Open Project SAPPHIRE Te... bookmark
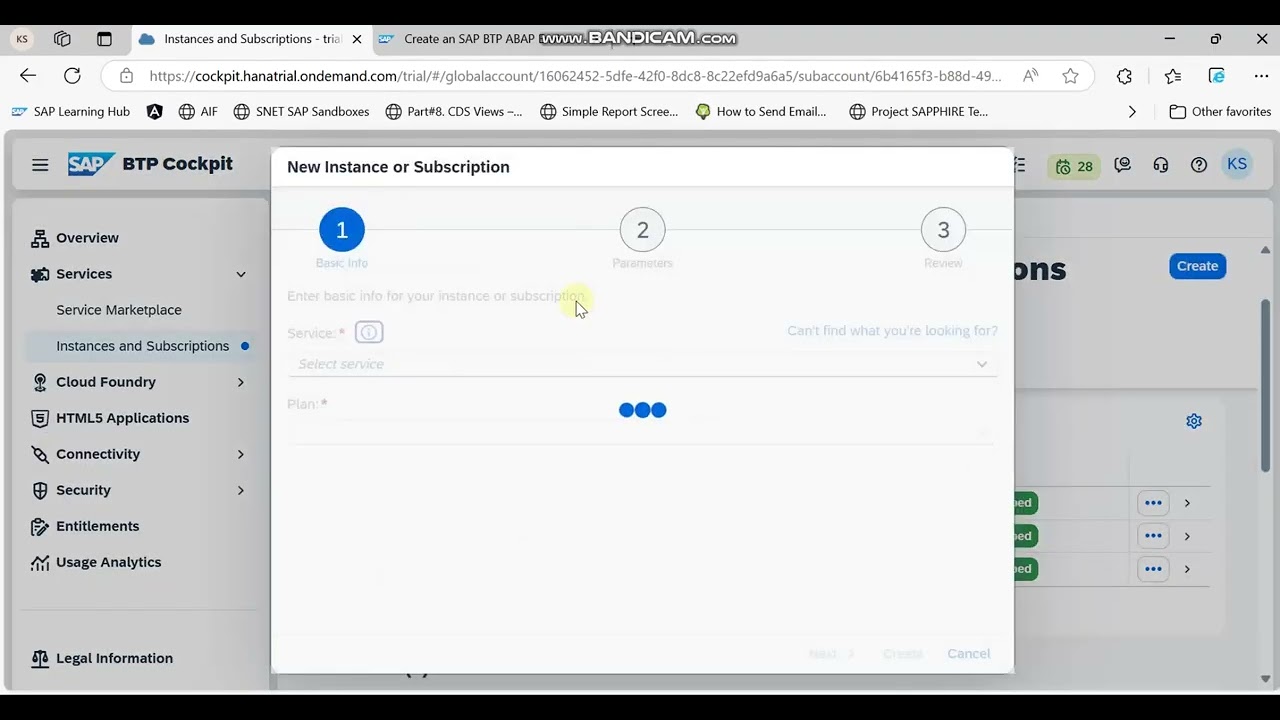 click(x=919, y=112)
